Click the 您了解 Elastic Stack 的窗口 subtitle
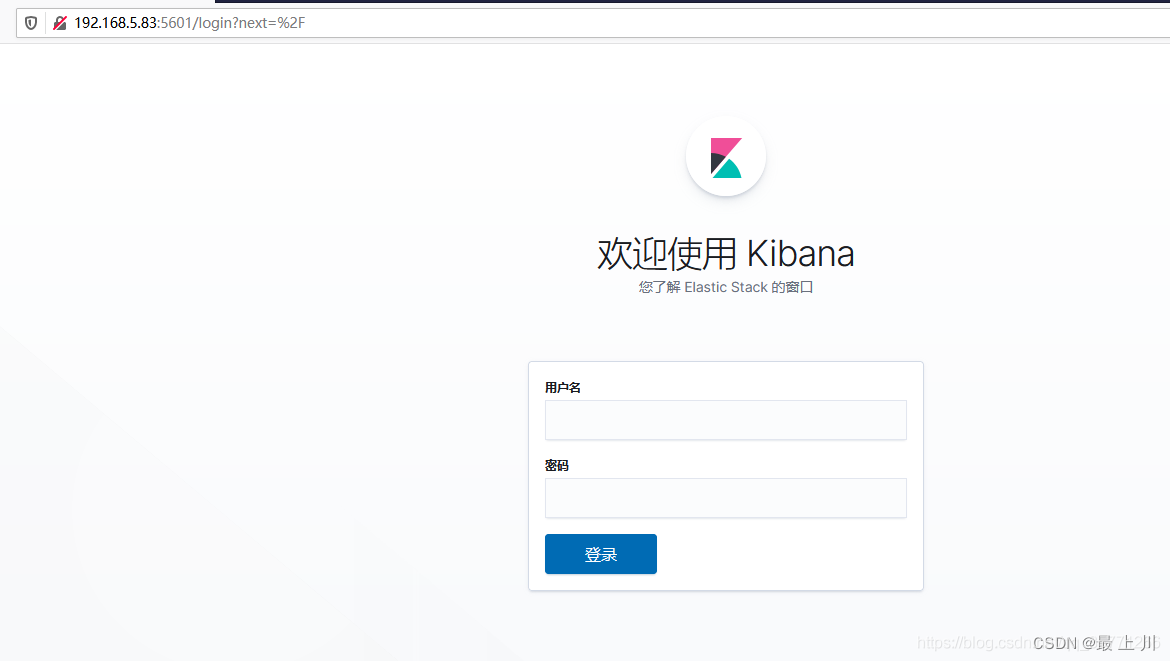The width and height of the screenshot is (1170, 661). (725, 287)
